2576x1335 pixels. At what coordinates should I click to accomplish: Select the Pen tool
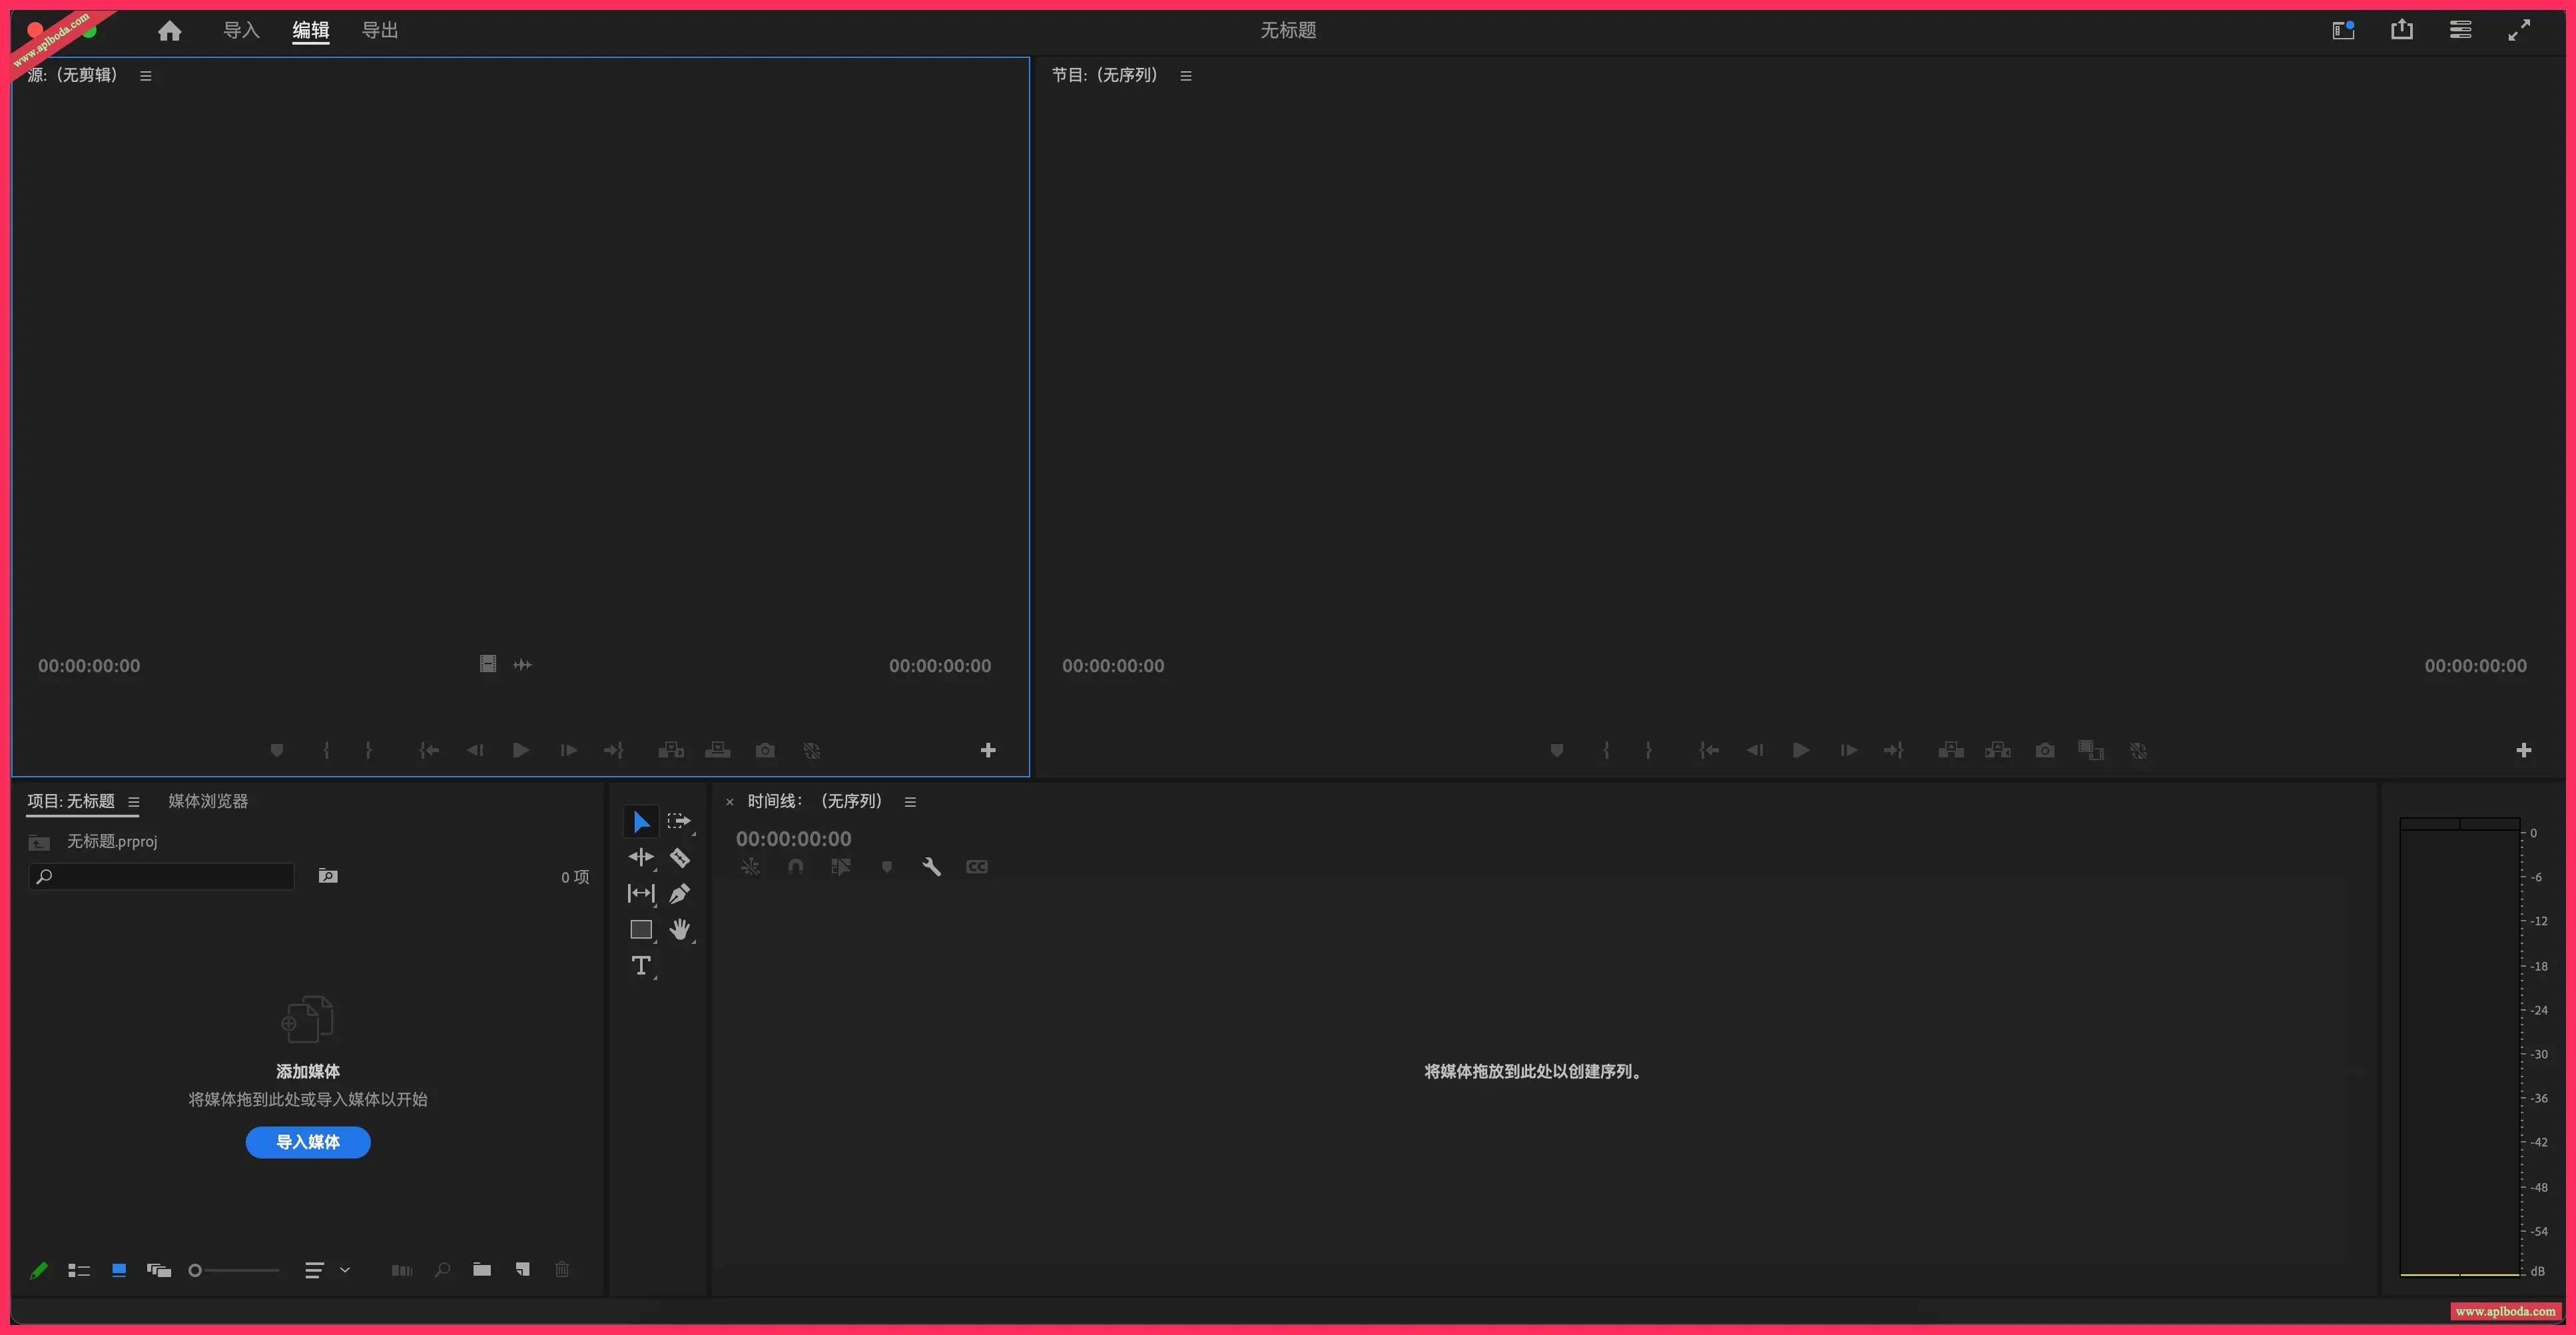[x=679, y=894]
